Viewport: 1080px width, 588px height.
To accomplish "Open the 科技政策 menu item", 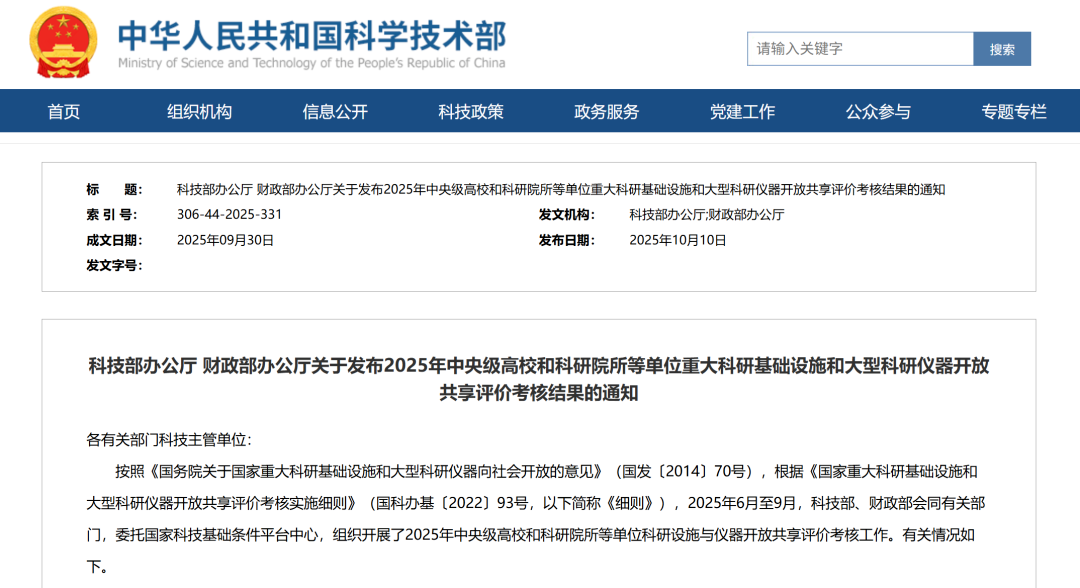I will (471, 111).
